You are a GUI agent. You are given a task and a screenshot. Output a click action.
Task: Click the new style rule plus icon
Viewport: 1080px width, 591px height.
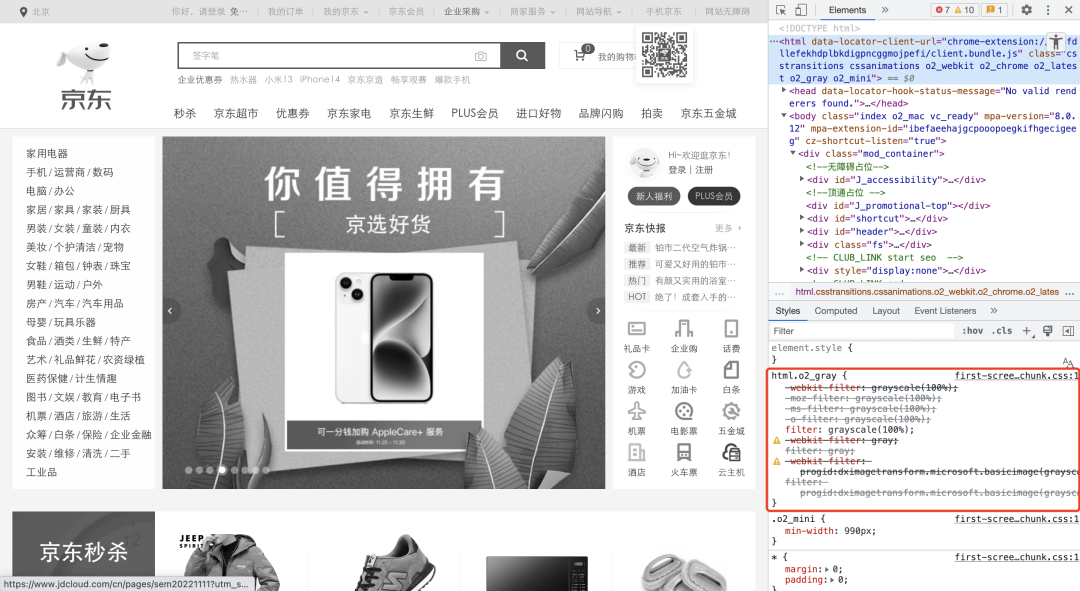pos(1026,331)
